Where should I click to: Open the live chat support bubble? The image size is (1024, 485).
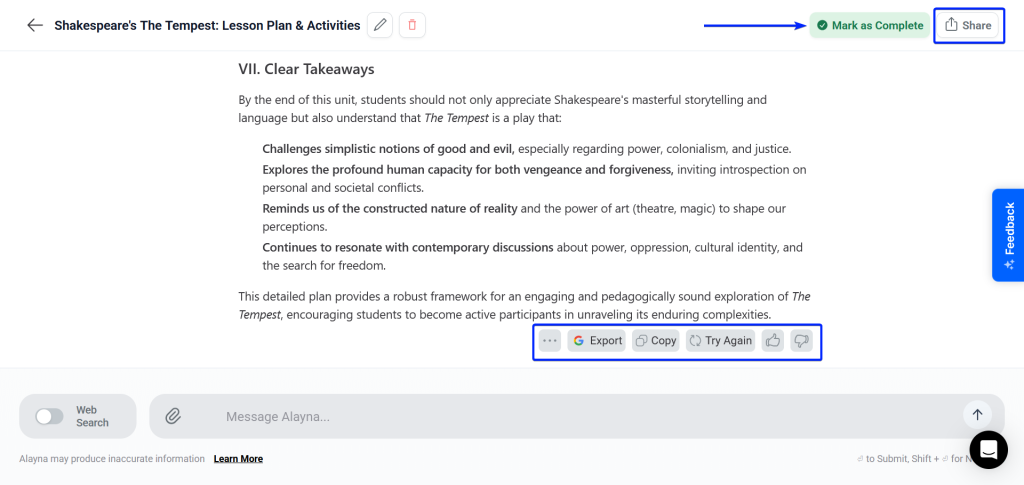tap(988, 450)
